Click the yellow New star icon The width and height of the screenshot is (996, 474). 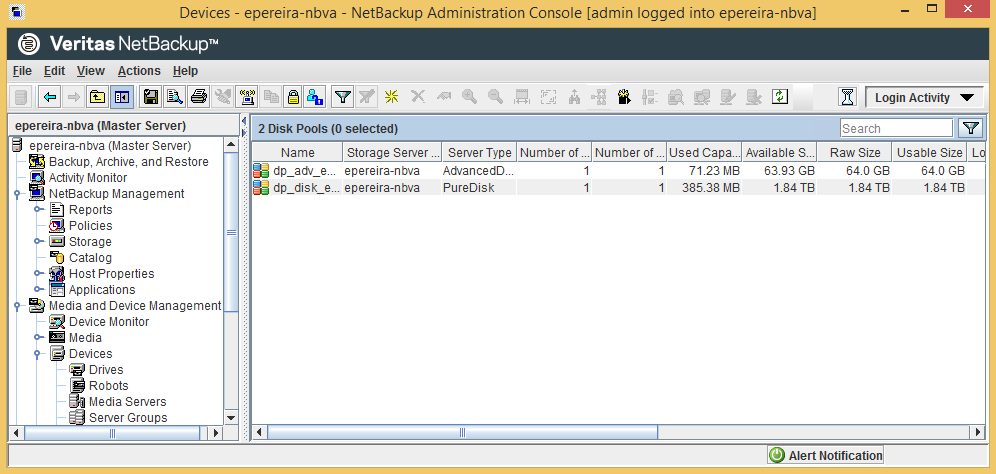(391, 97)
